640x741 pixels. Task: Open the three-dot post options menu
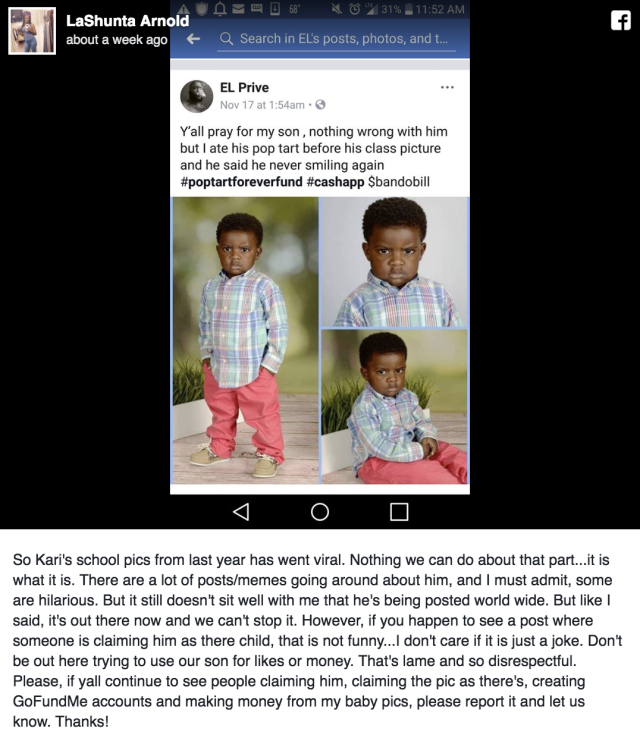tap(447, 87)
